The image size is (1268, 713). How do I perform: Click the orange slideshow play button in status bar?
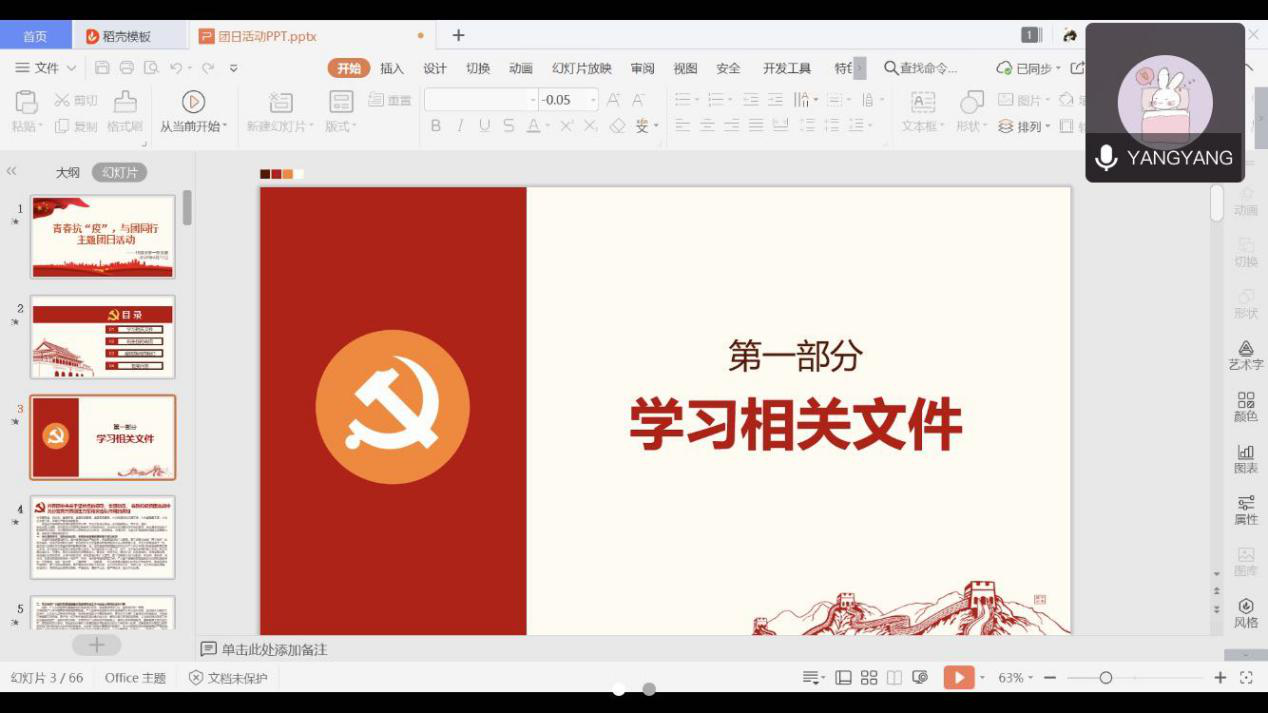[x=958, y=678]
